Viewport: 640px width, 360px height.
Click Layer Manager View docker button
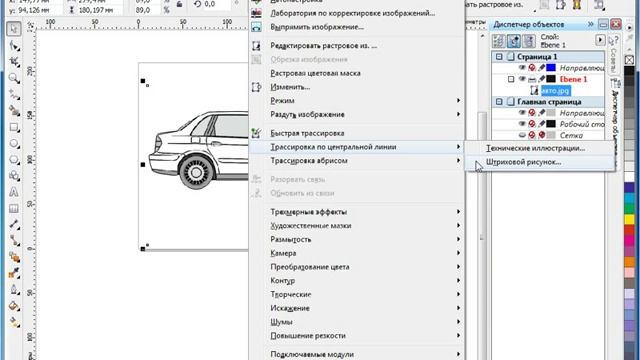point(529,41)
